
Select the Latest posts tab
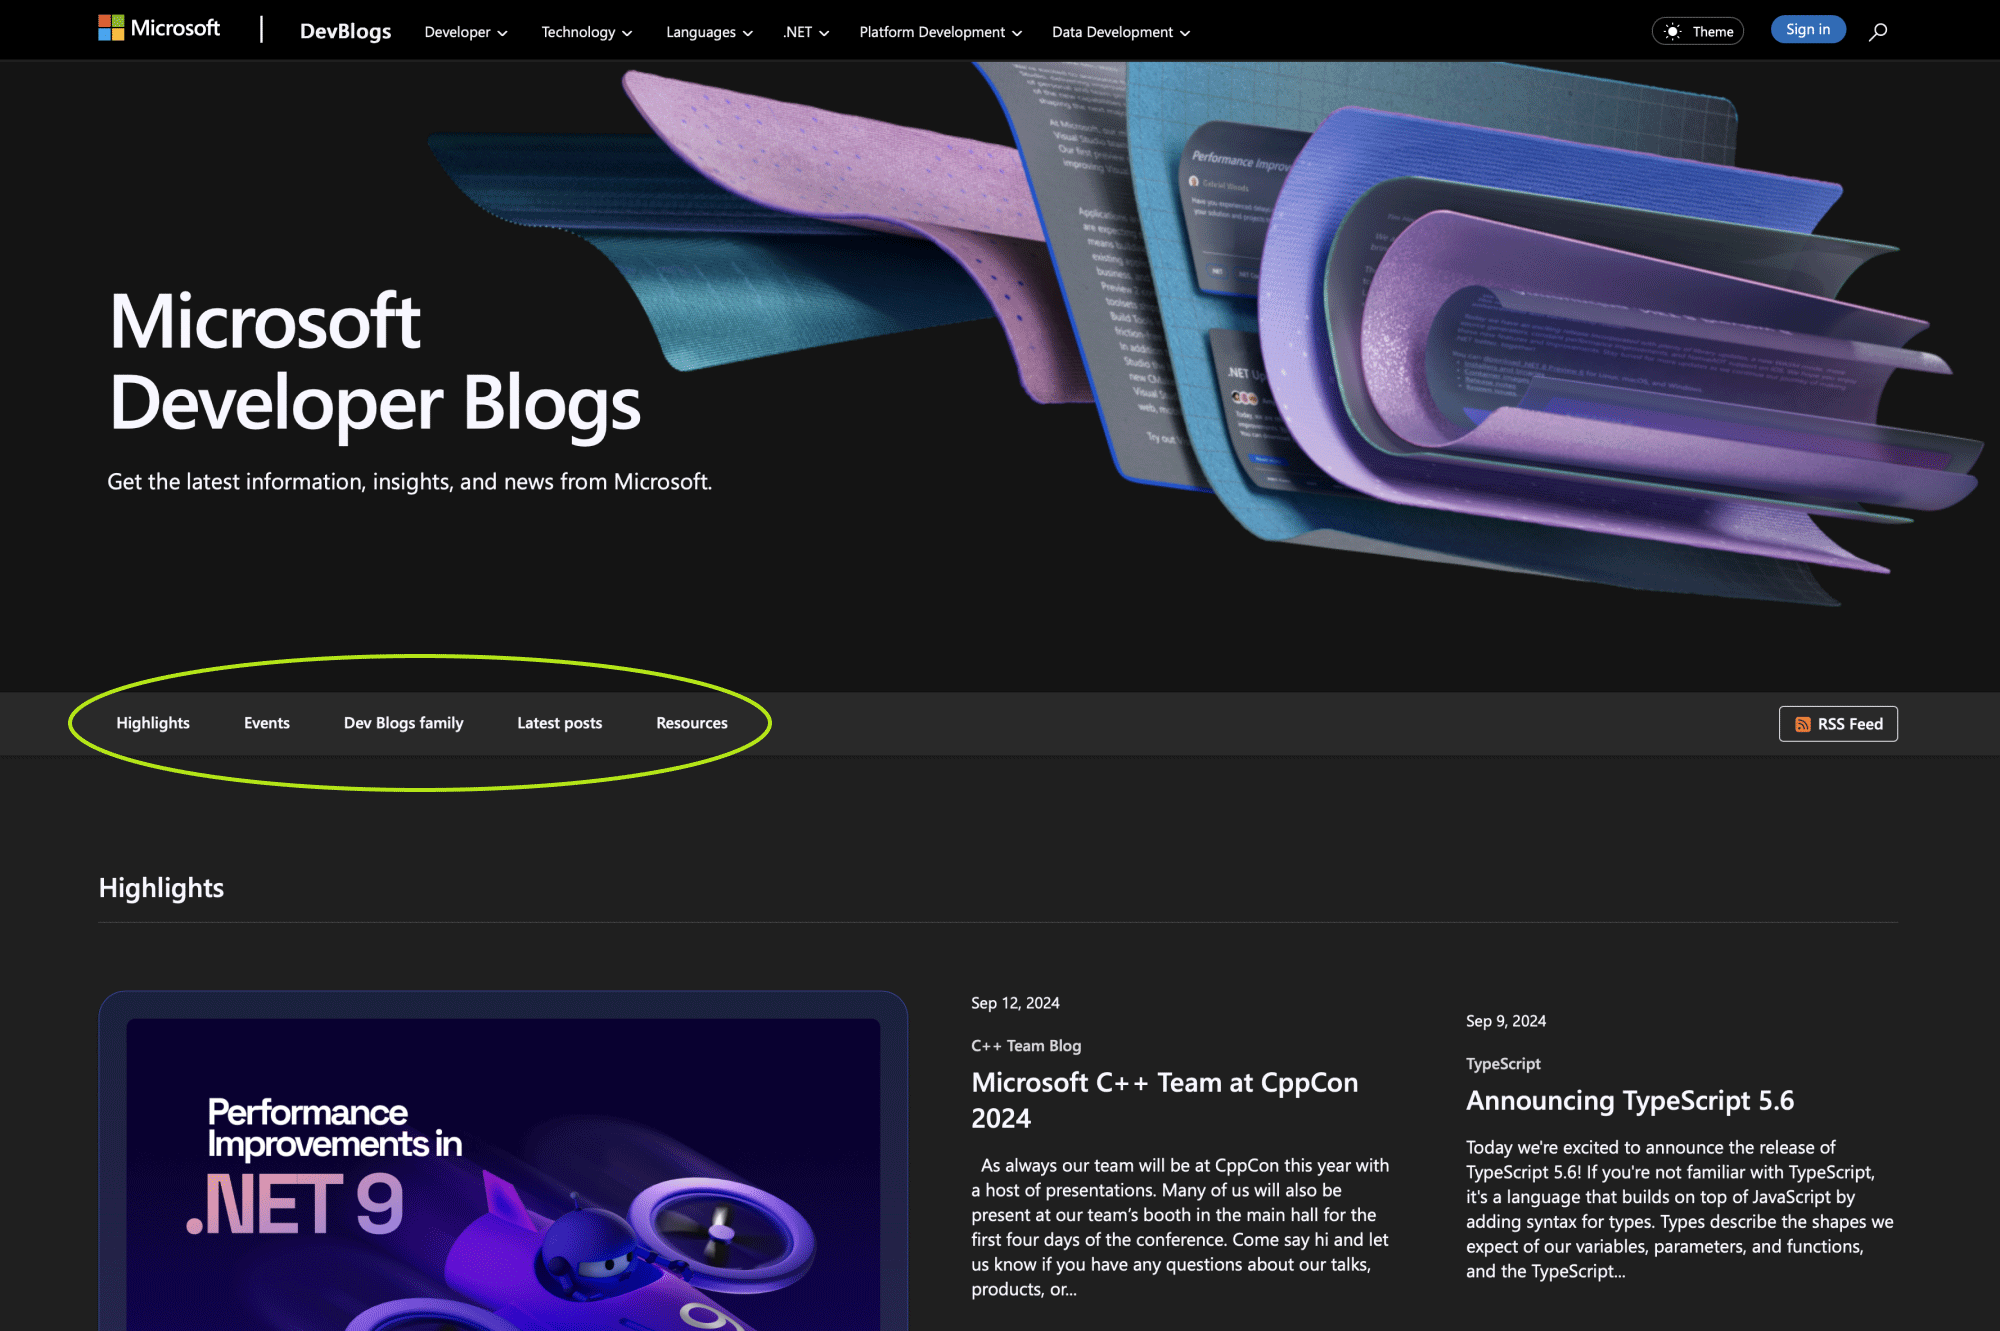(x=560, y=723)
